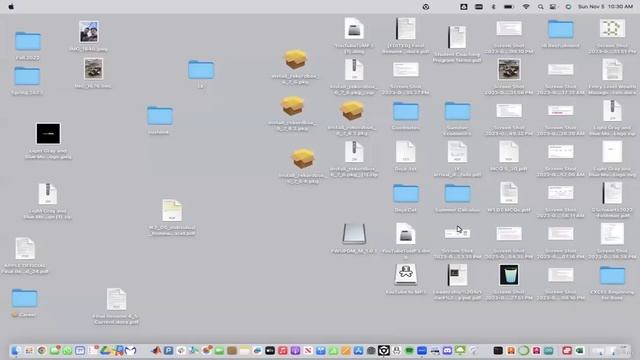Launch MATLAB from the Dock
This screenshot has width=640, height=360.
click(156, 351)
